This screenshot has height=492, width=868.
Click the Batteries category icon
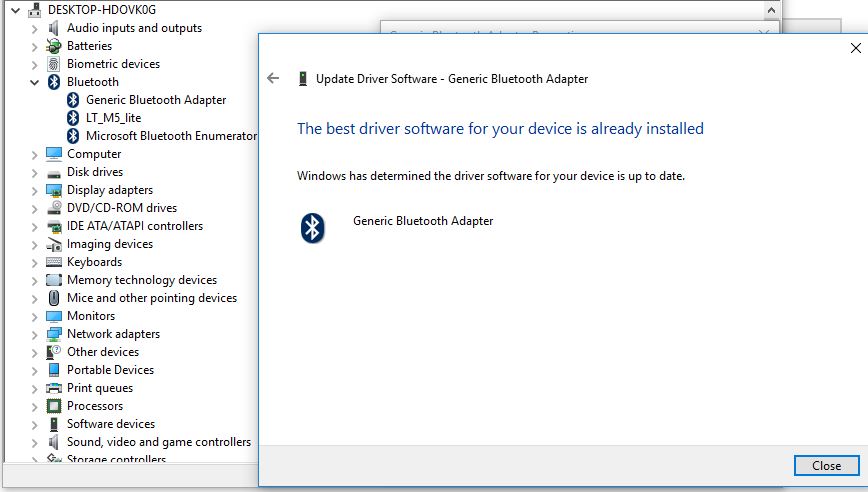54,46
